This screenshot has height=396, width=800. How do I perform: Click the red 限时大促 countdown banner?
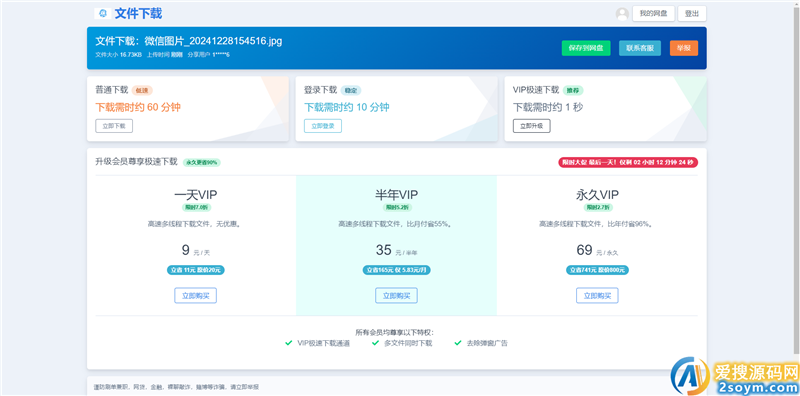pos(628,162)
